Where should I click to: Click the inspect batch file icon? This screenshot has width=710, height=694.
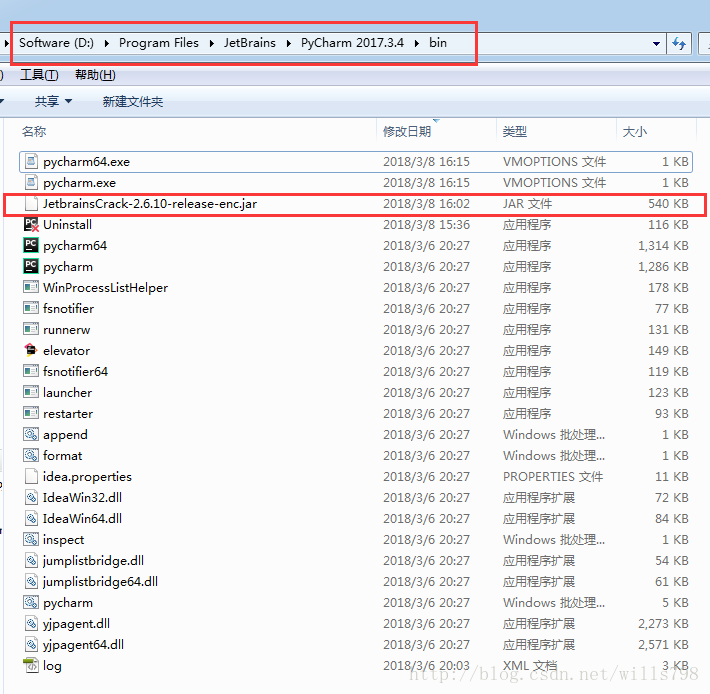click(31, 539)
